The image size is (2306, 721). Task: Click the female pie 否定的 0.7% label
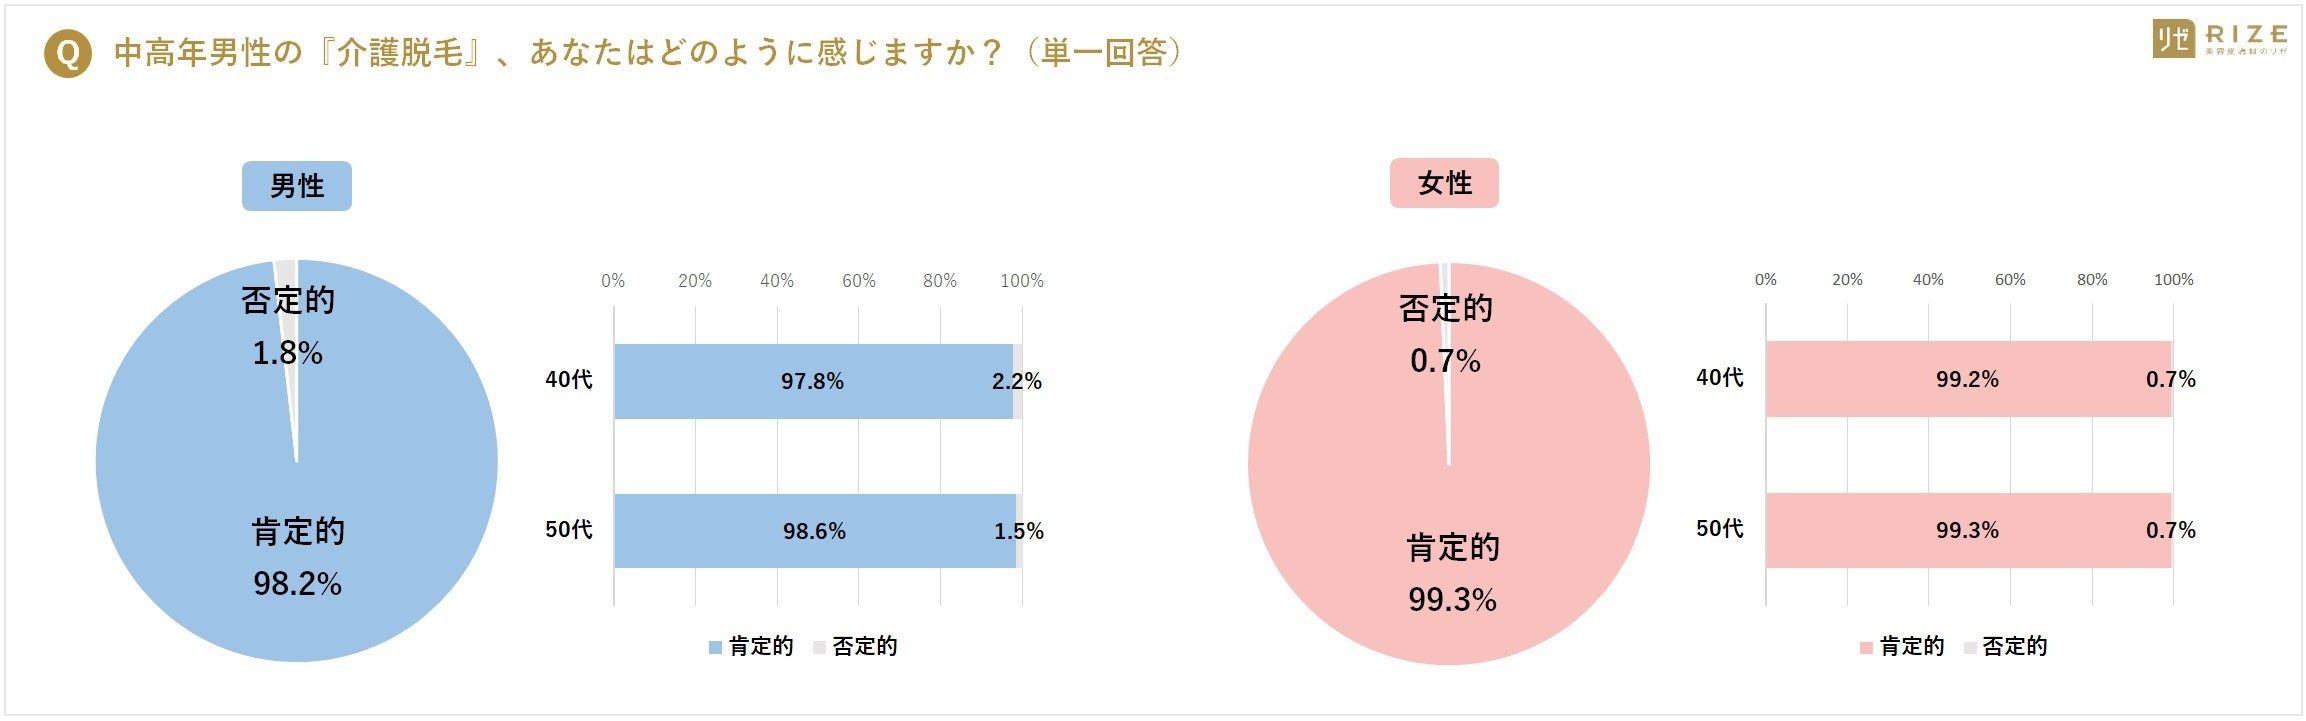pyautogui.click(x=1446, y=334)
